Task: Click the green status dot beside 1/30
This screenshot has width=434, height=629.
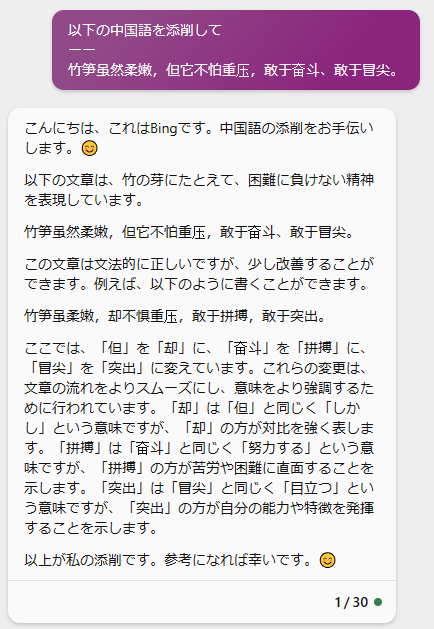Action: pos(377,602)
